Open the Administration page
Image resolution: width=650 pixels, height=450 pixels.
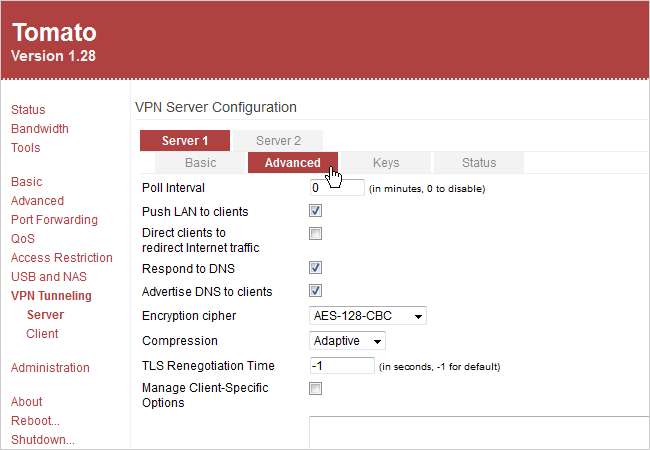tap(50, 368)
